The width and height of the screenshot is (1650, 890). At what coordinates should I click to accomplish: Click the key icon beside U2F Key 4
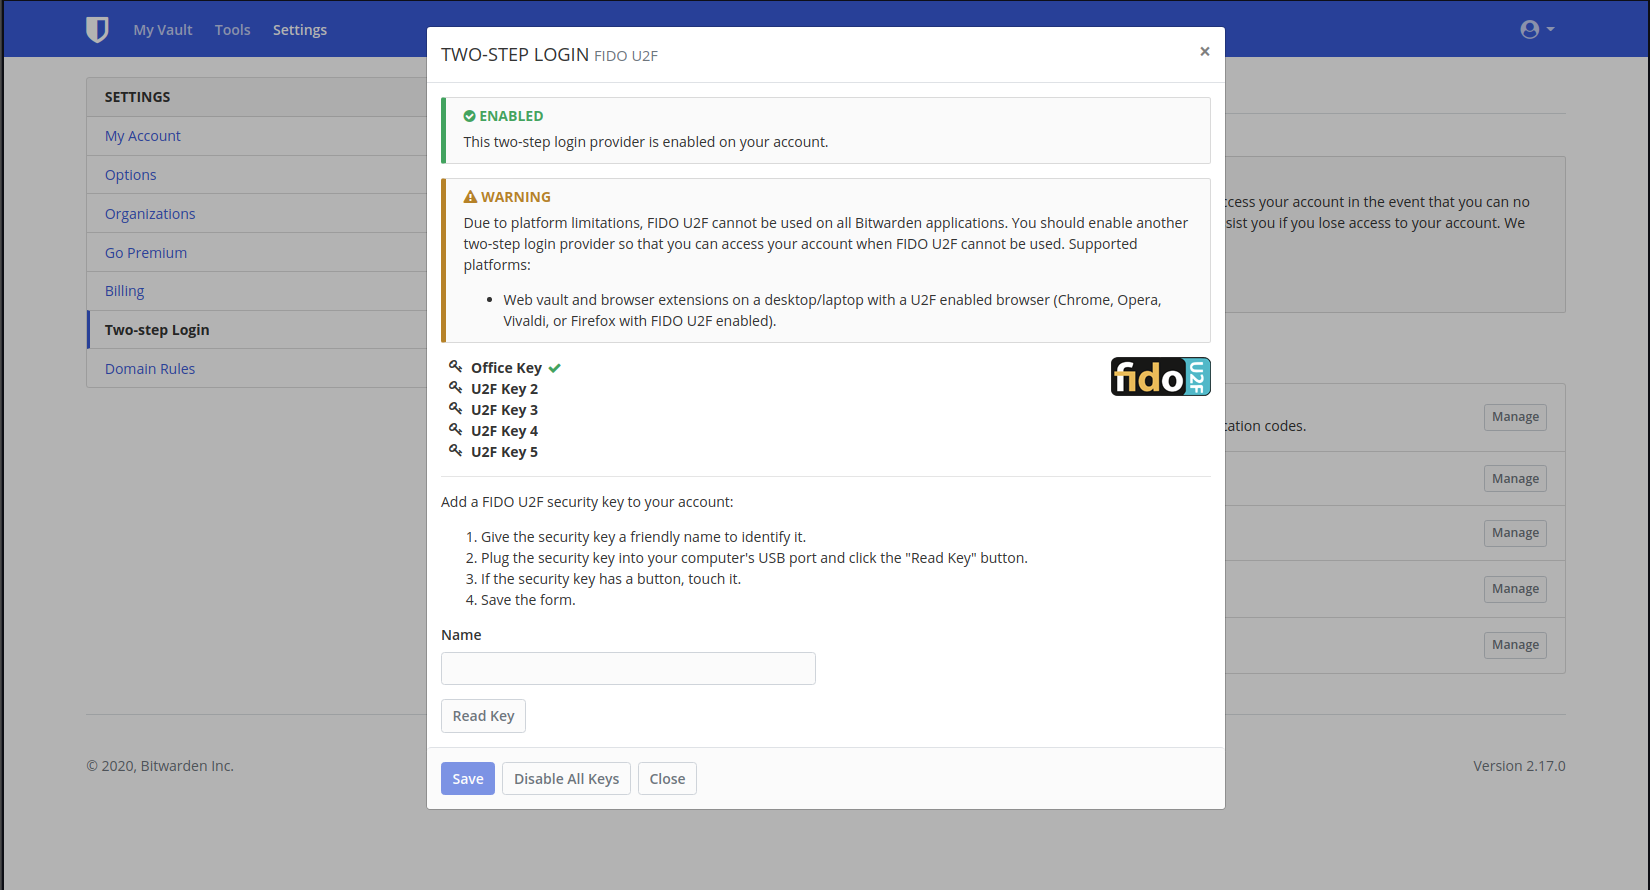pyautogui.click(x=455, y=430)
